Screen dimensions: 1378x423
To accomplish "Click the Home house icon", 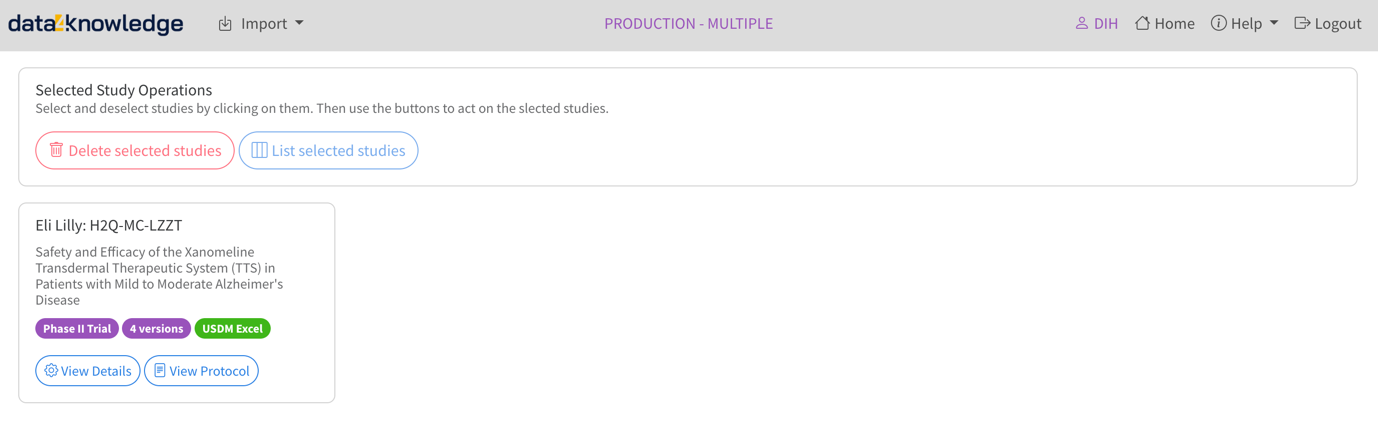I will [x=1142, y=23].
